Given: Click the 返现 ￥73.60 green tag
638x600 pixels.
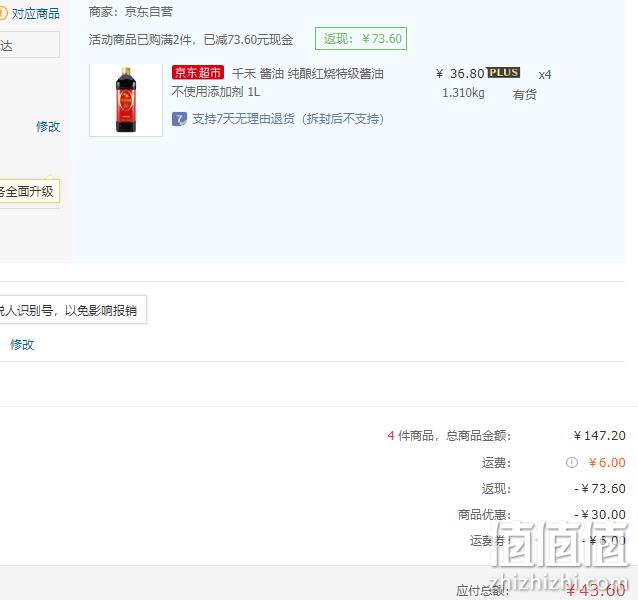Looking at the screenshot, I should click(x=361, y=39).
